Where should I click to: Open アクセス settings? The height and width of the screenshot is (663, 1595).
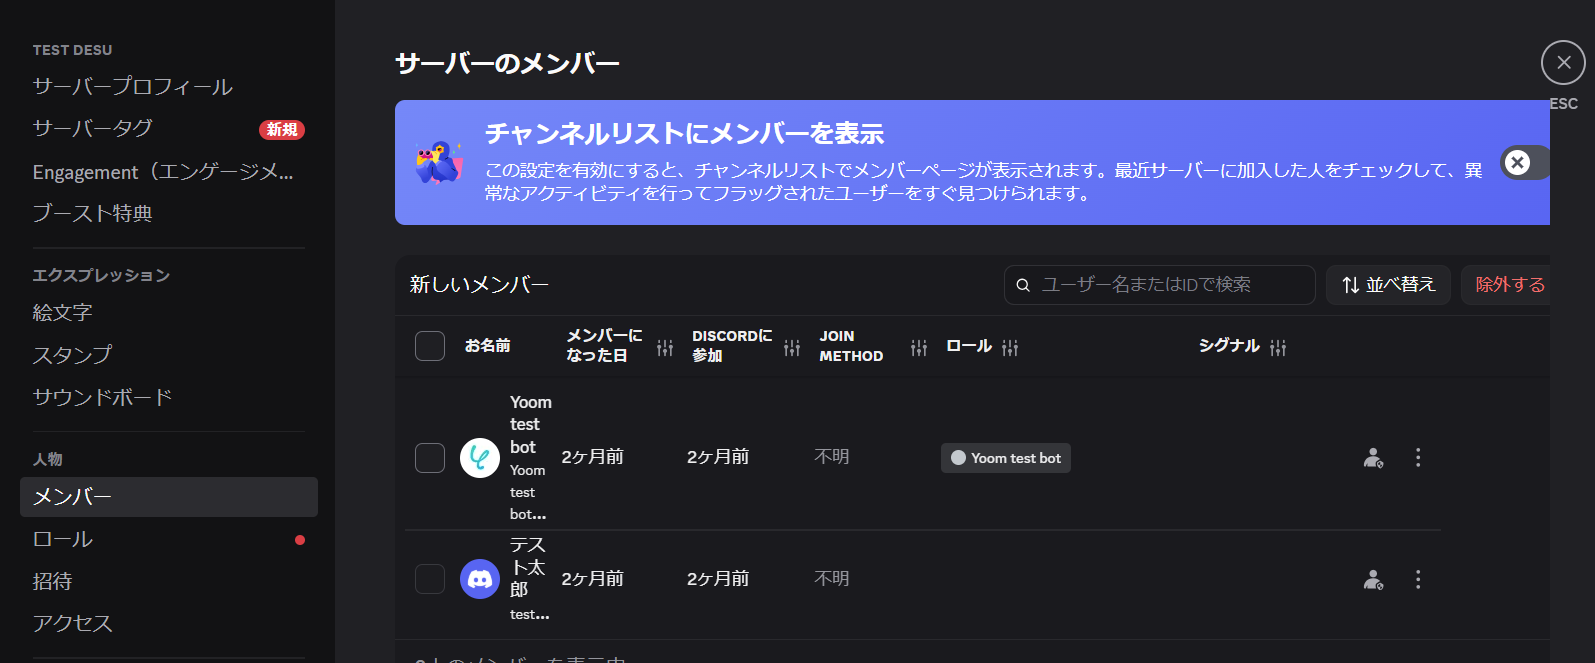point(72,624)
